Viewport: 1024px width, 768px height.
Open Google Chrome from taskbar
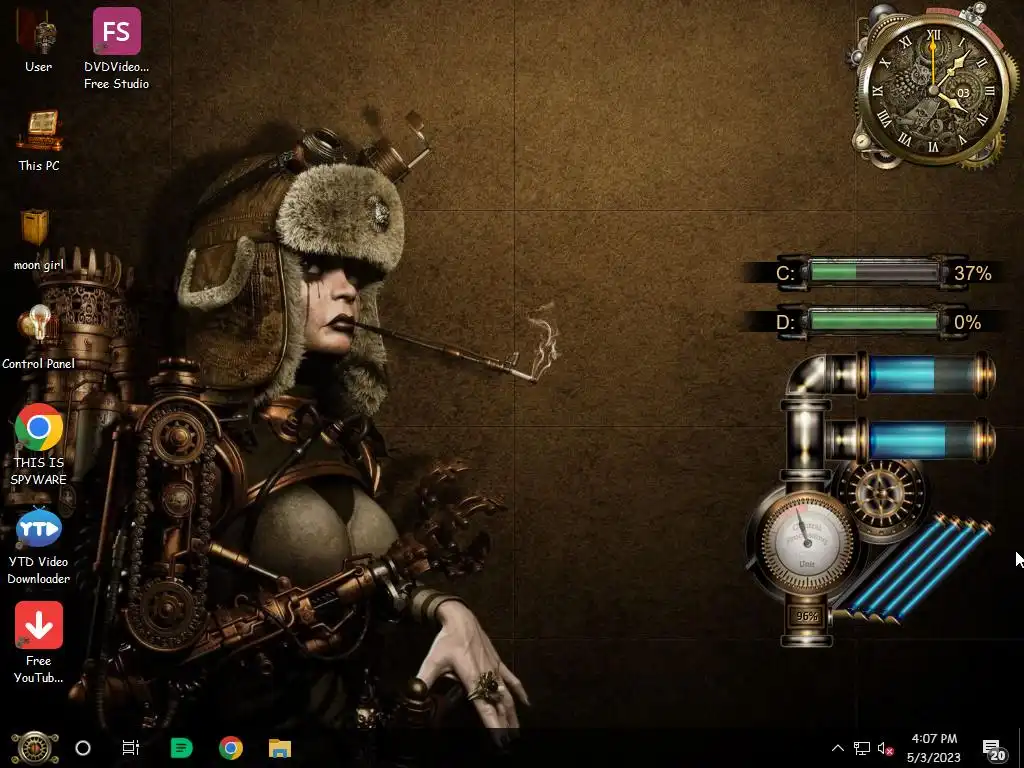pos(231,748)
